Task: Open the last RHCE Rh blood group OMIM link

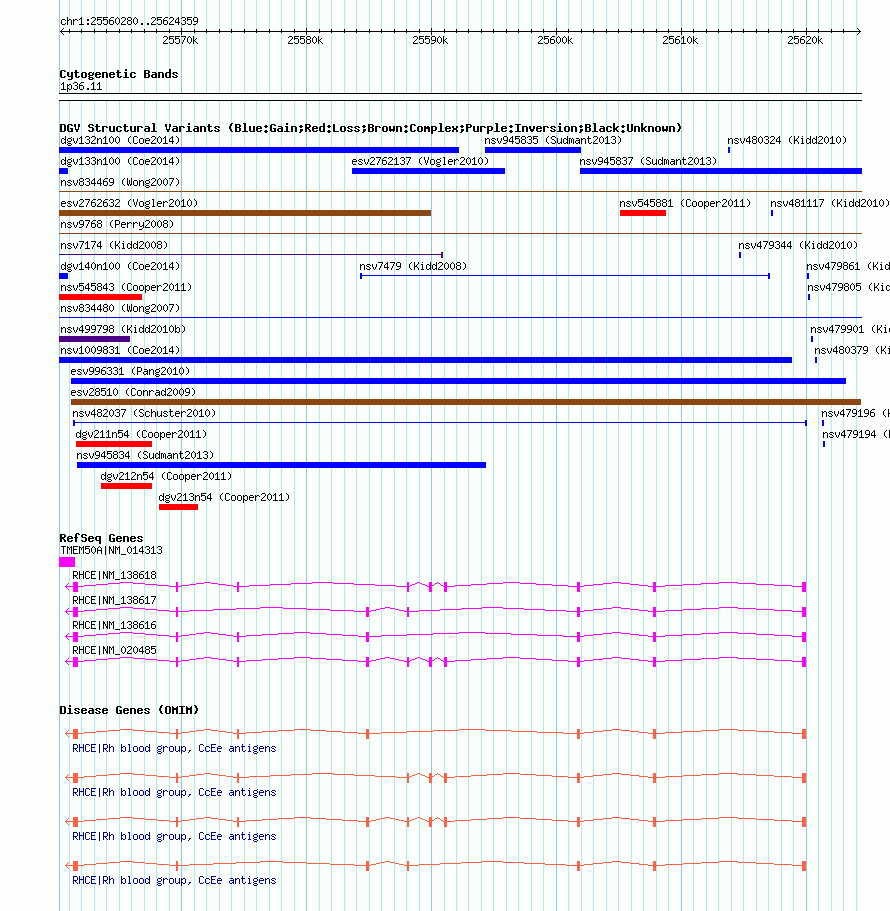Action: pyautogui.click(x=174, y=880)
